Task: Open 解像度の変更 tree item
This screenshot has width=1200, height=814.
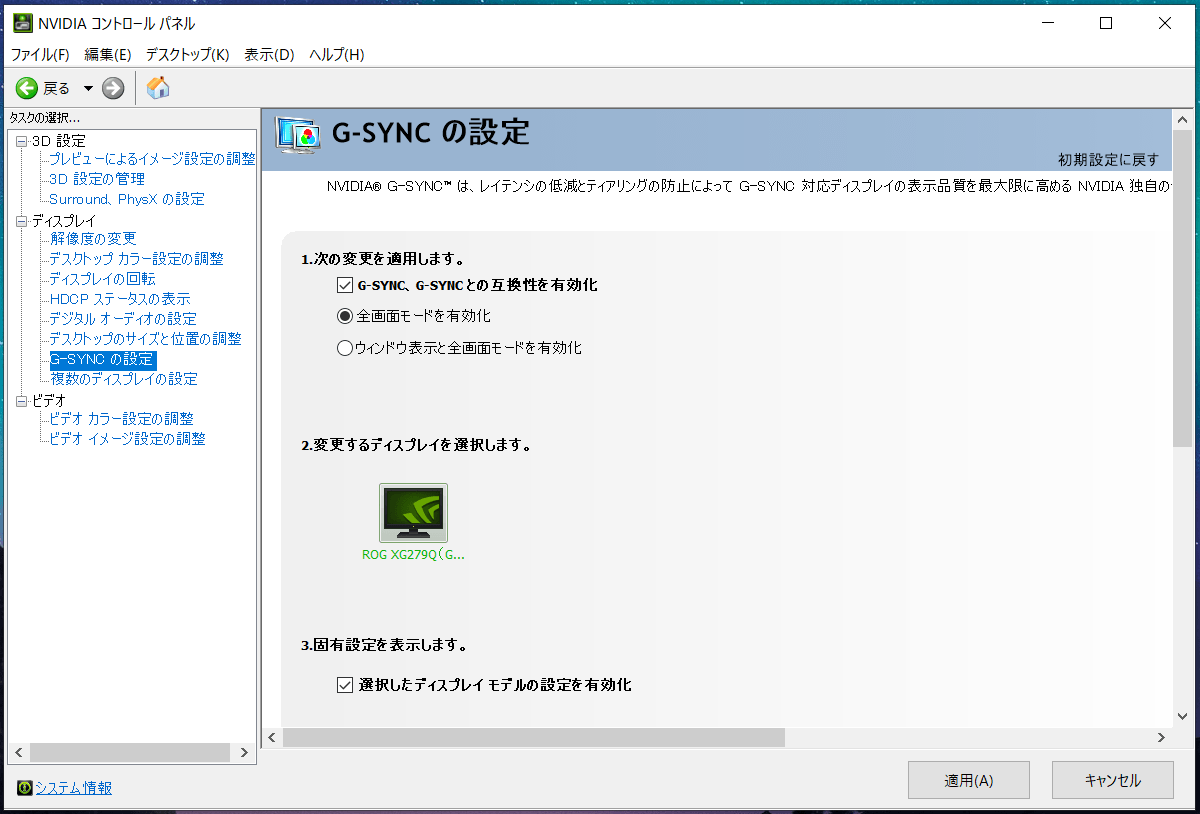Action: pos(93,239)
